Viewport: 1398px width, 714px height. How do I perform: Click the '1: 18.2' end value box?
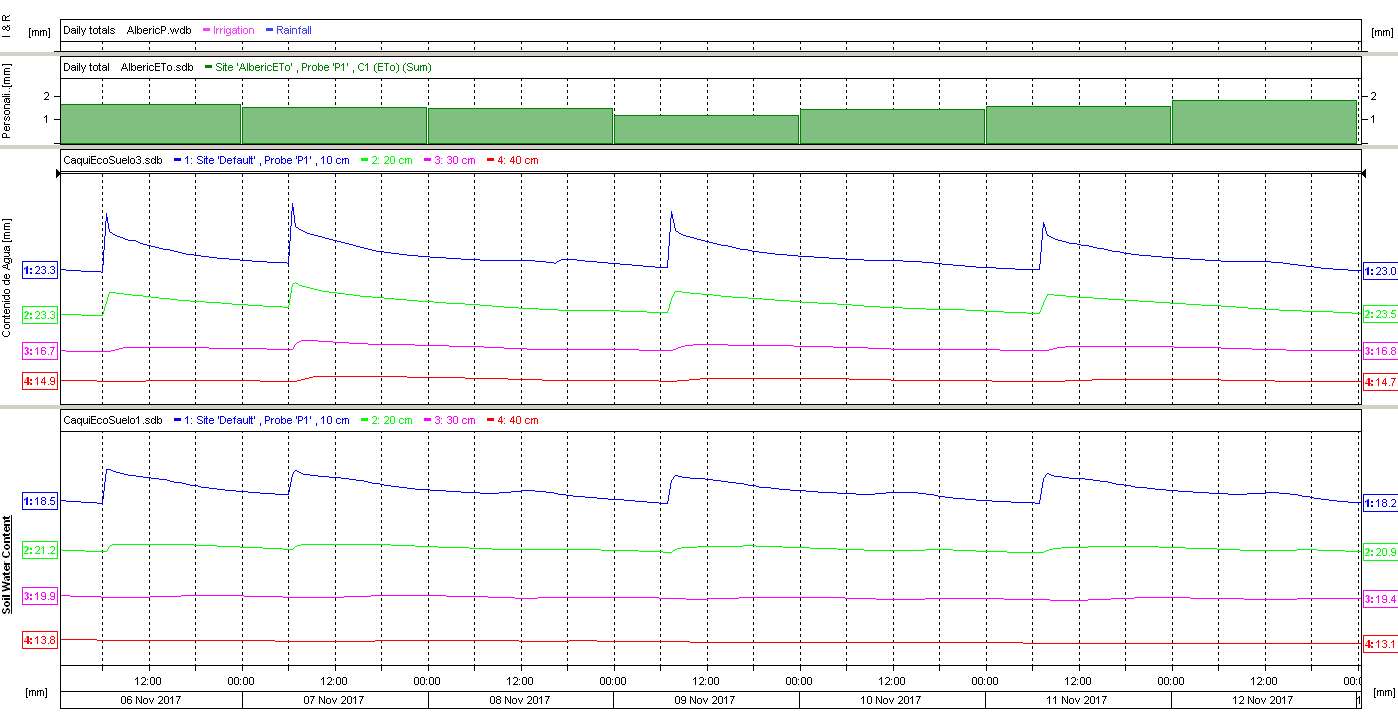point(1380,503)
